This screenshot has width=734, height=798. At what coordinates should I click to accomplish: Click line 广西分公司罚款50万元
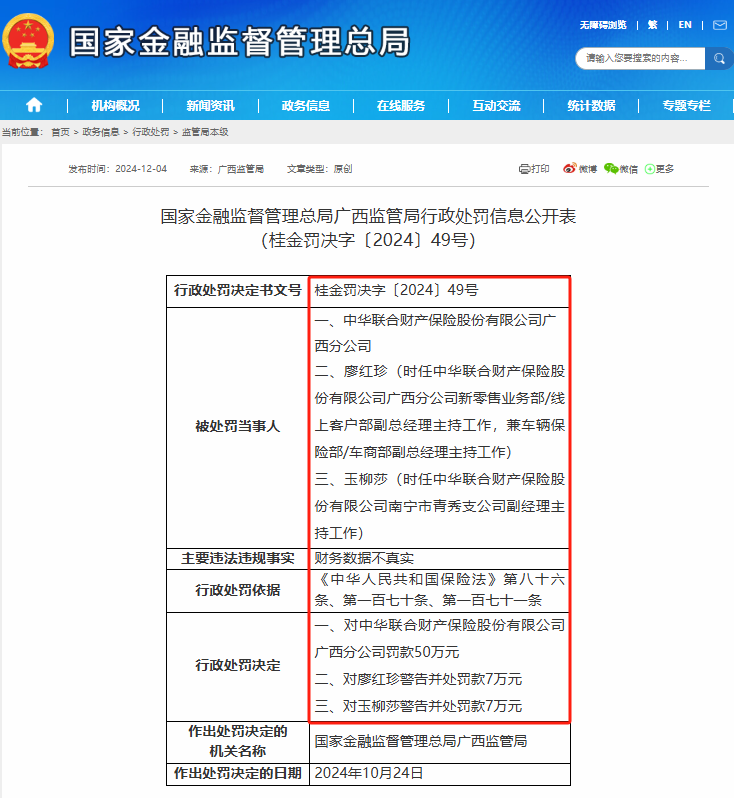pyautogui.click(x=387, y=652)
